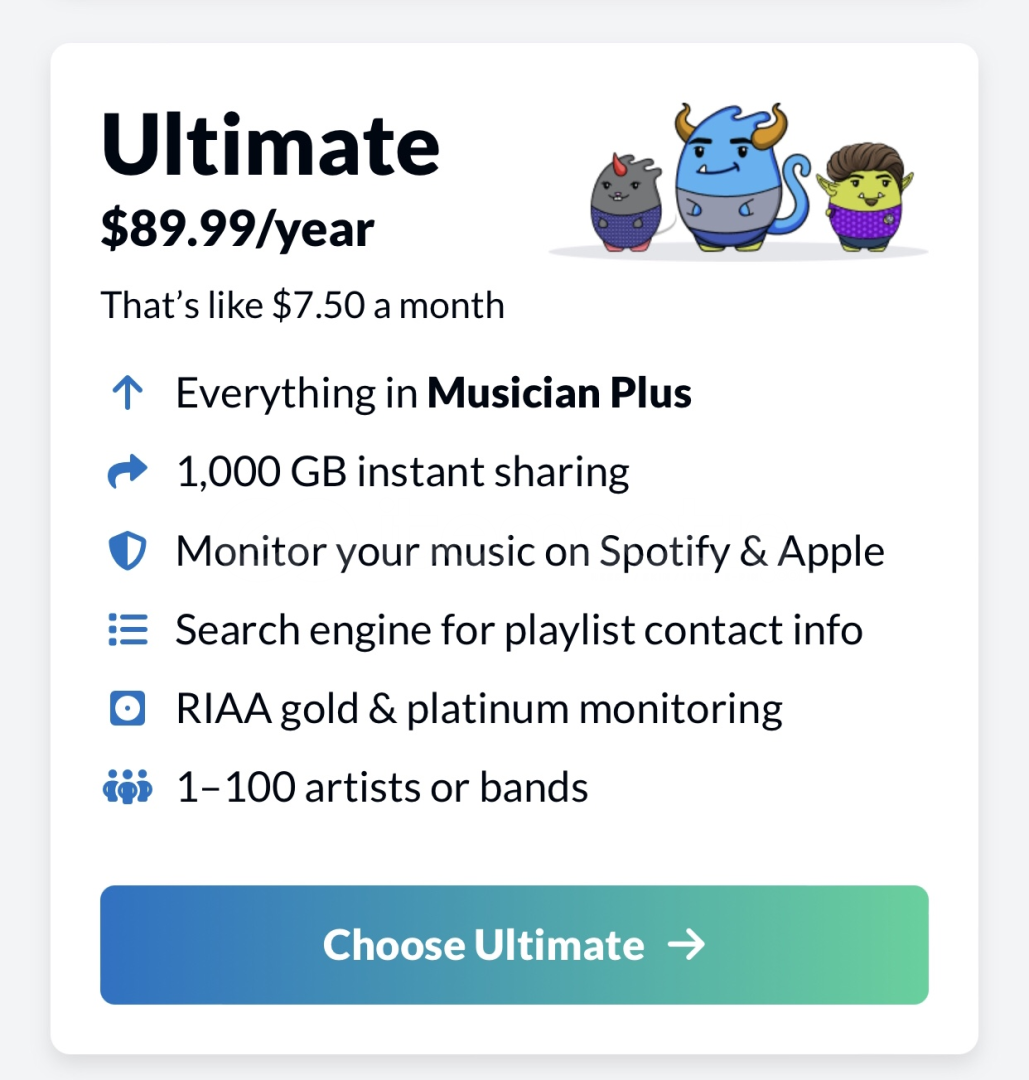
Task: Click the $89.99/year price
Action: [238, 229]
